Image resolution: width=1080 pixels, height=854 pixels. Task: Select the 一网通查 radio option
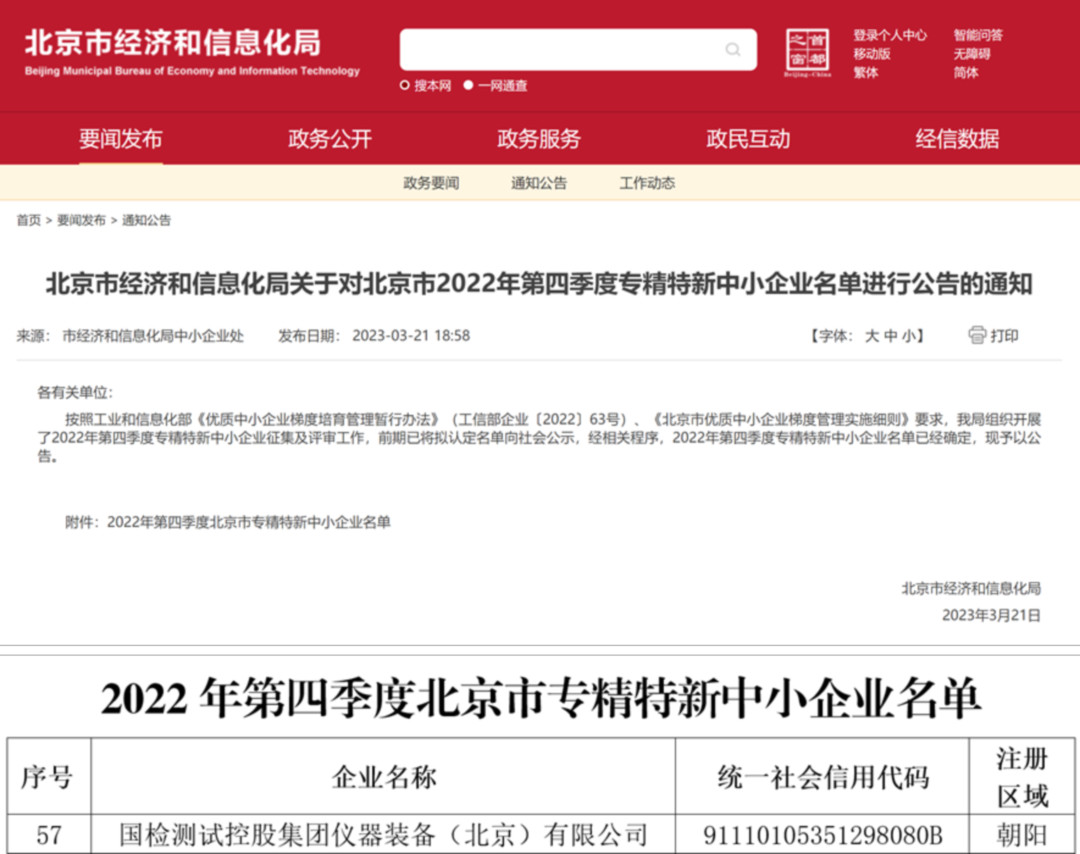click(x=468, y=85)
